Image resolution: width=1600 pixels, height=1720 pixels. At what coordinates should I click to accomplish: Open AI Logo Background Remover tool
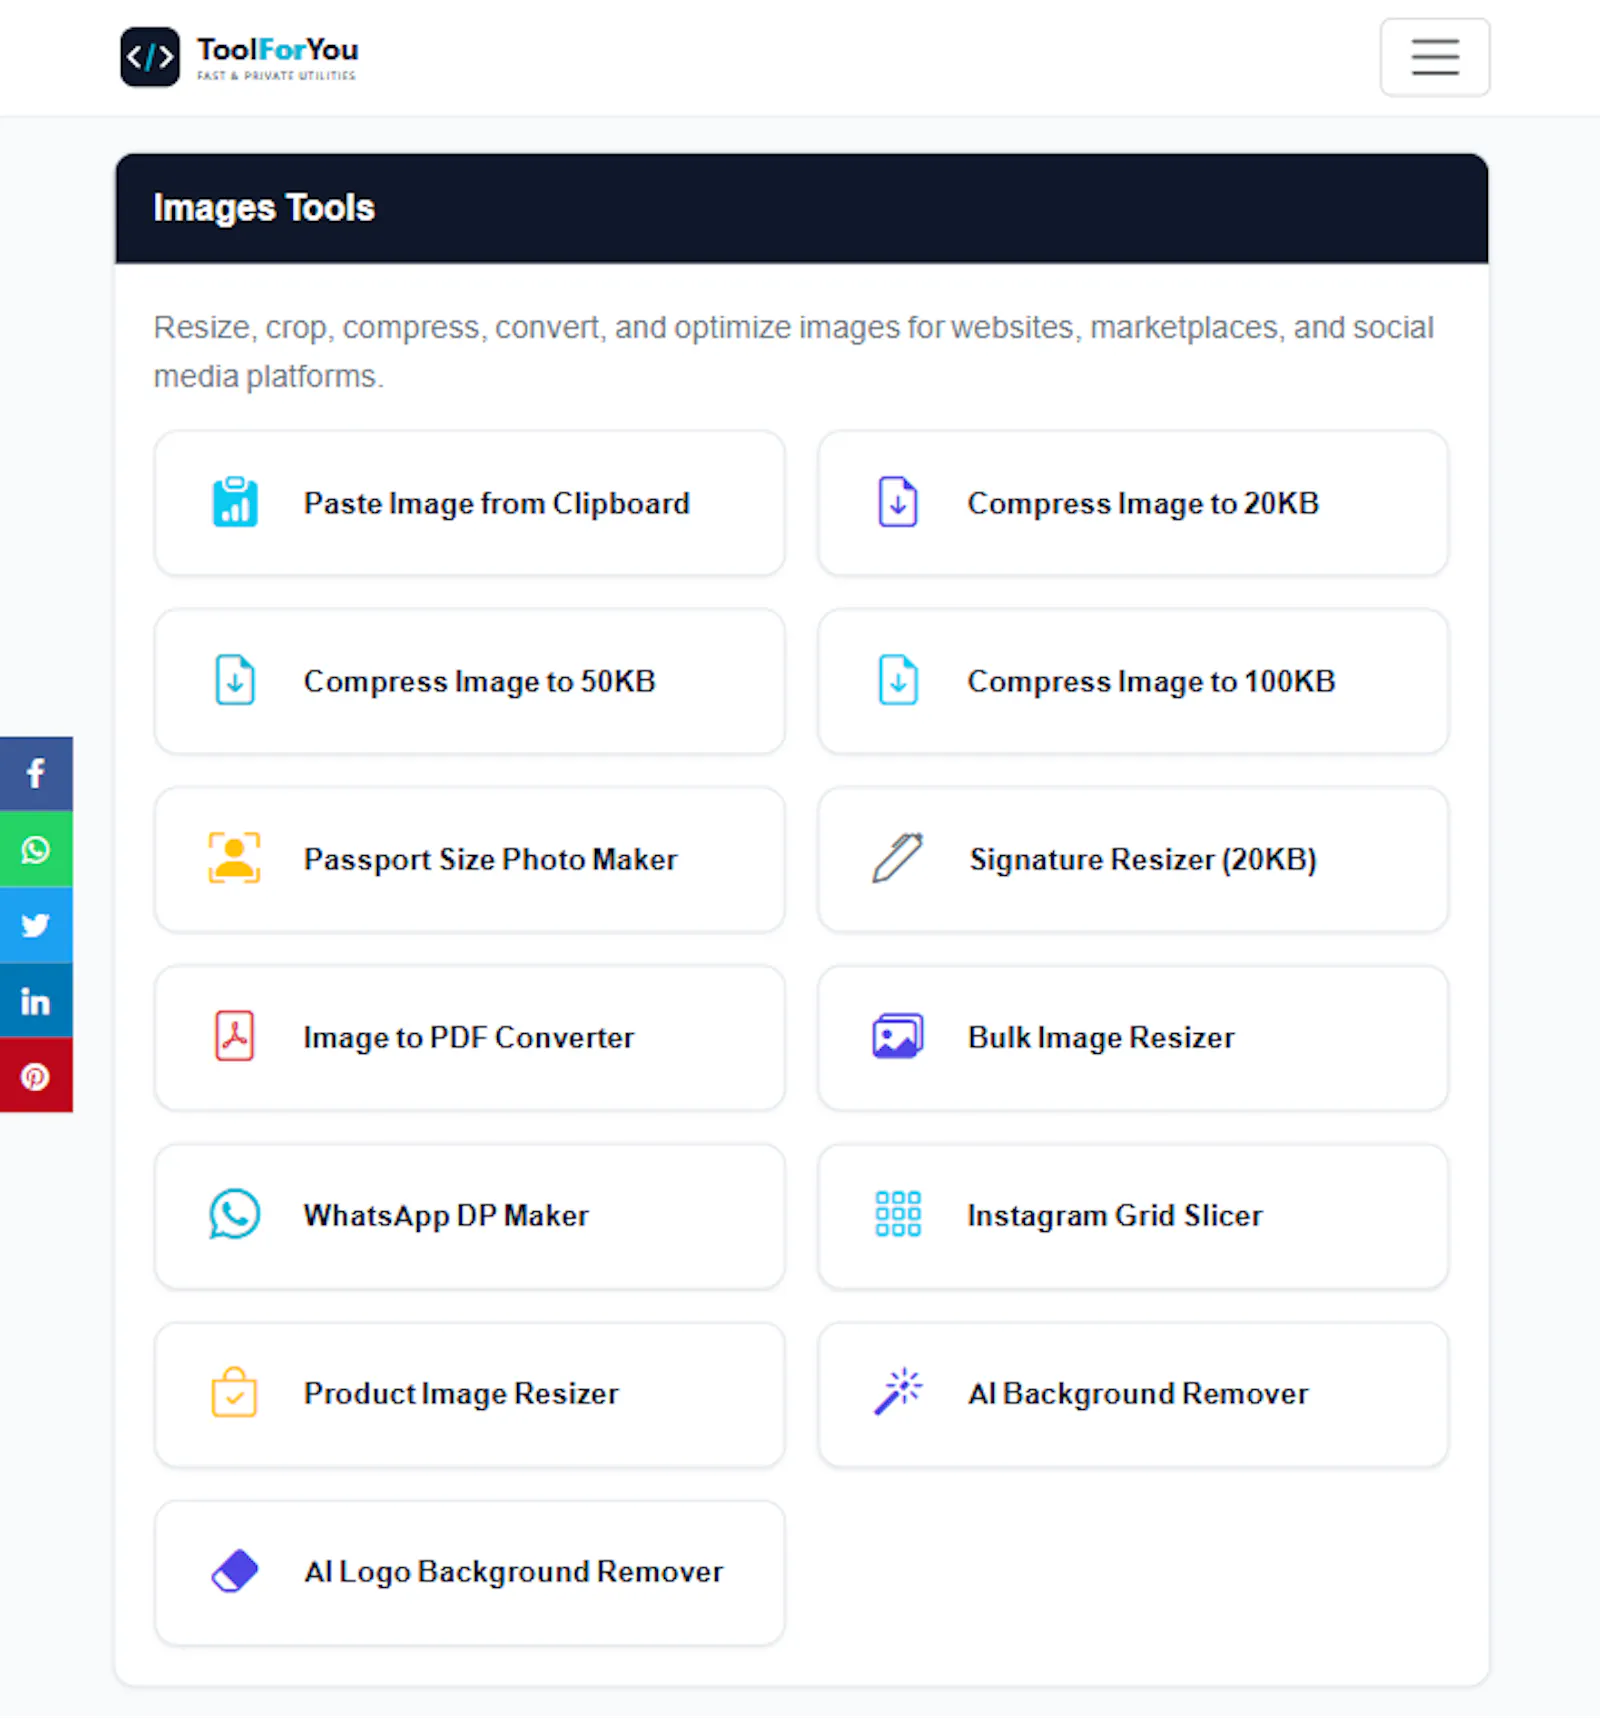(470, 1572)
